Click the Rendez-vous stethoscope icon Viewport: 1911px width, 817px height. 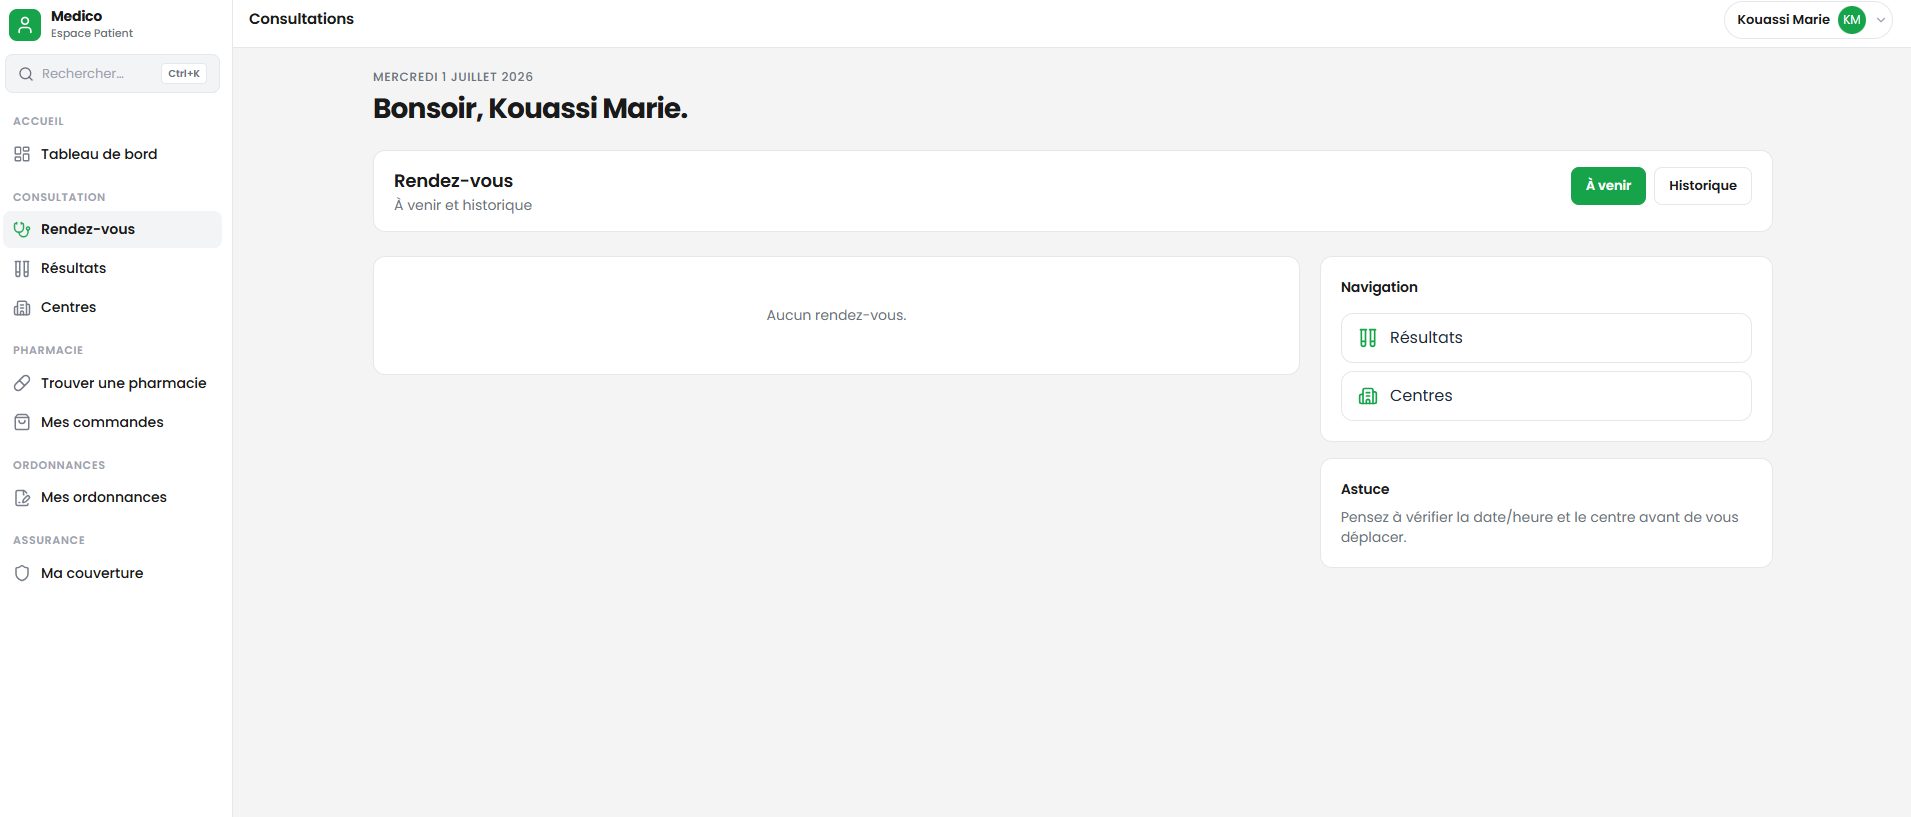click(22, 229)
